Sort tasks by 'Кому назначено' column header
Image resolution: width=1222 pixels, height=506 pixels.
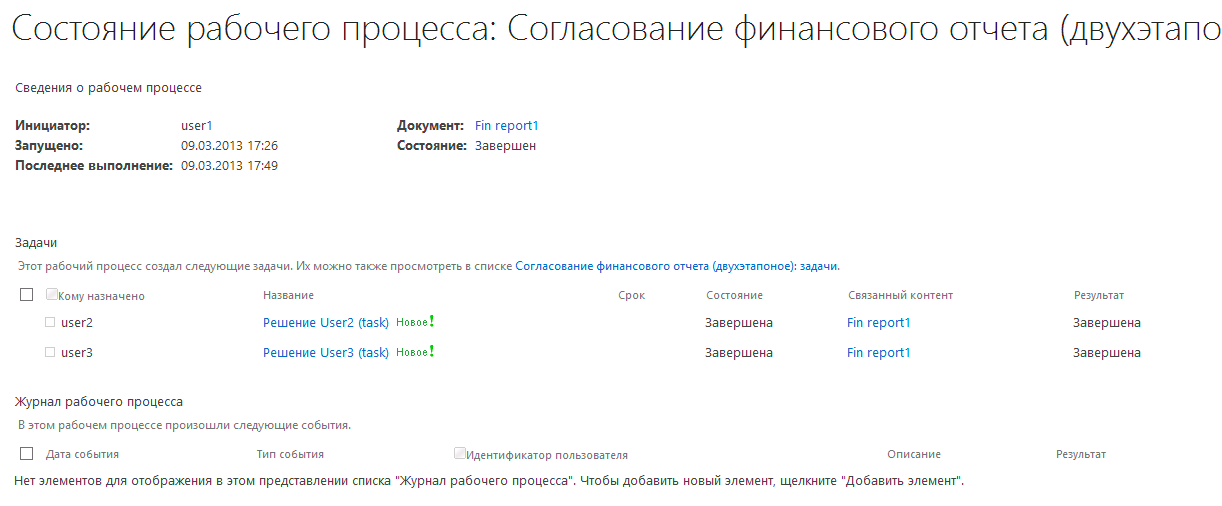[101, 296]
